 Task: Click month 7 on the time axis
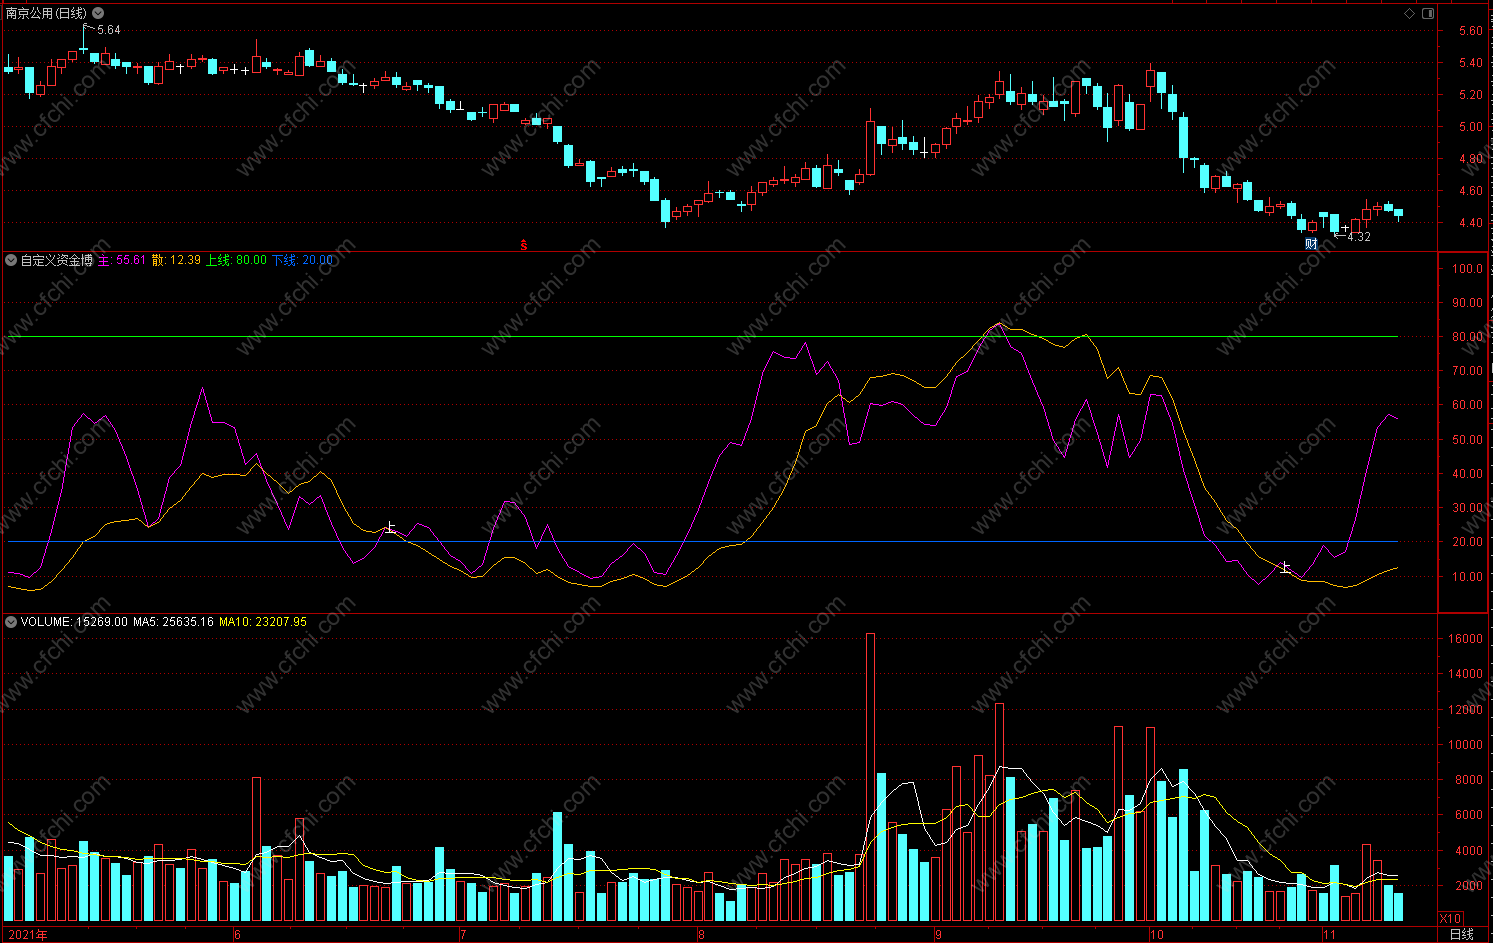coord(463,935)
